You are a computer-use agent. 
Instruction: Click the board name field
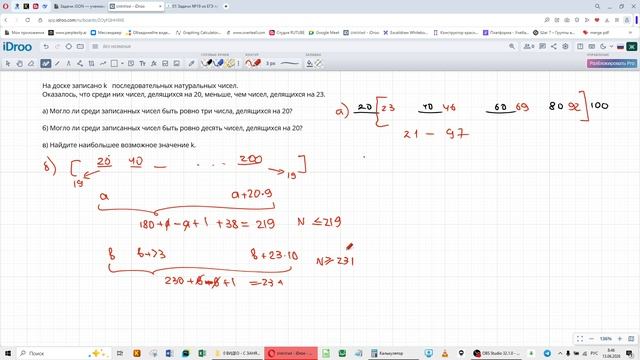pos(117,47)
